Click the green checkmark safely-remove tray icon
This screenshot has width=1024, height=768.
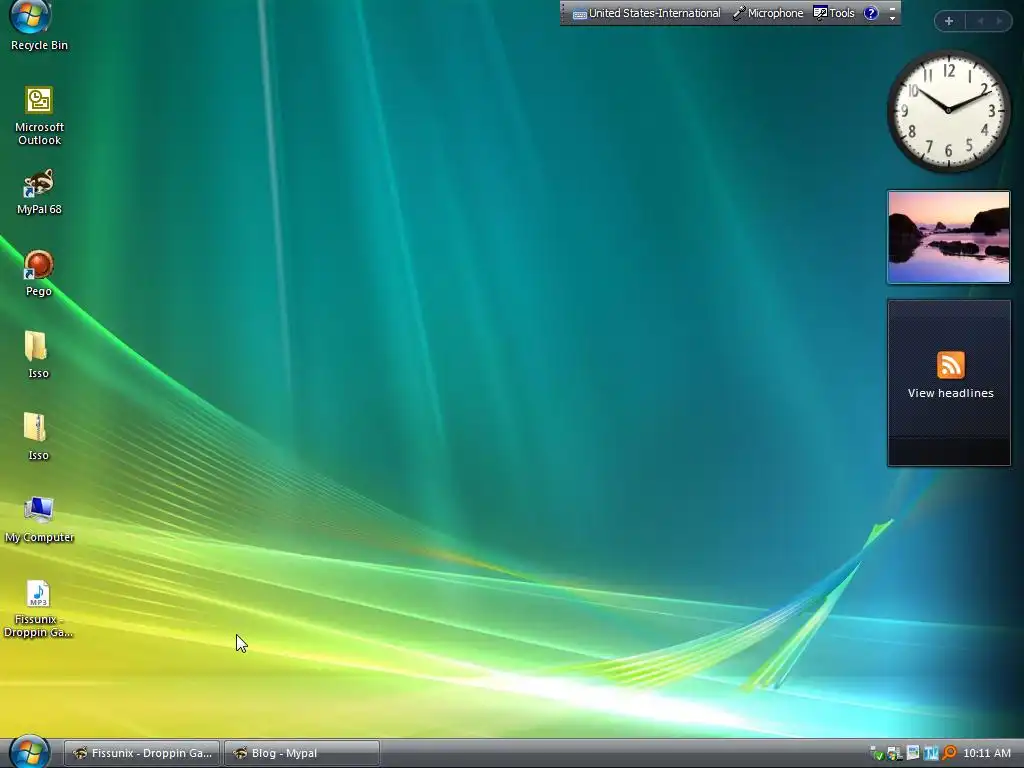pyautogui.click(x=878, y=754)
